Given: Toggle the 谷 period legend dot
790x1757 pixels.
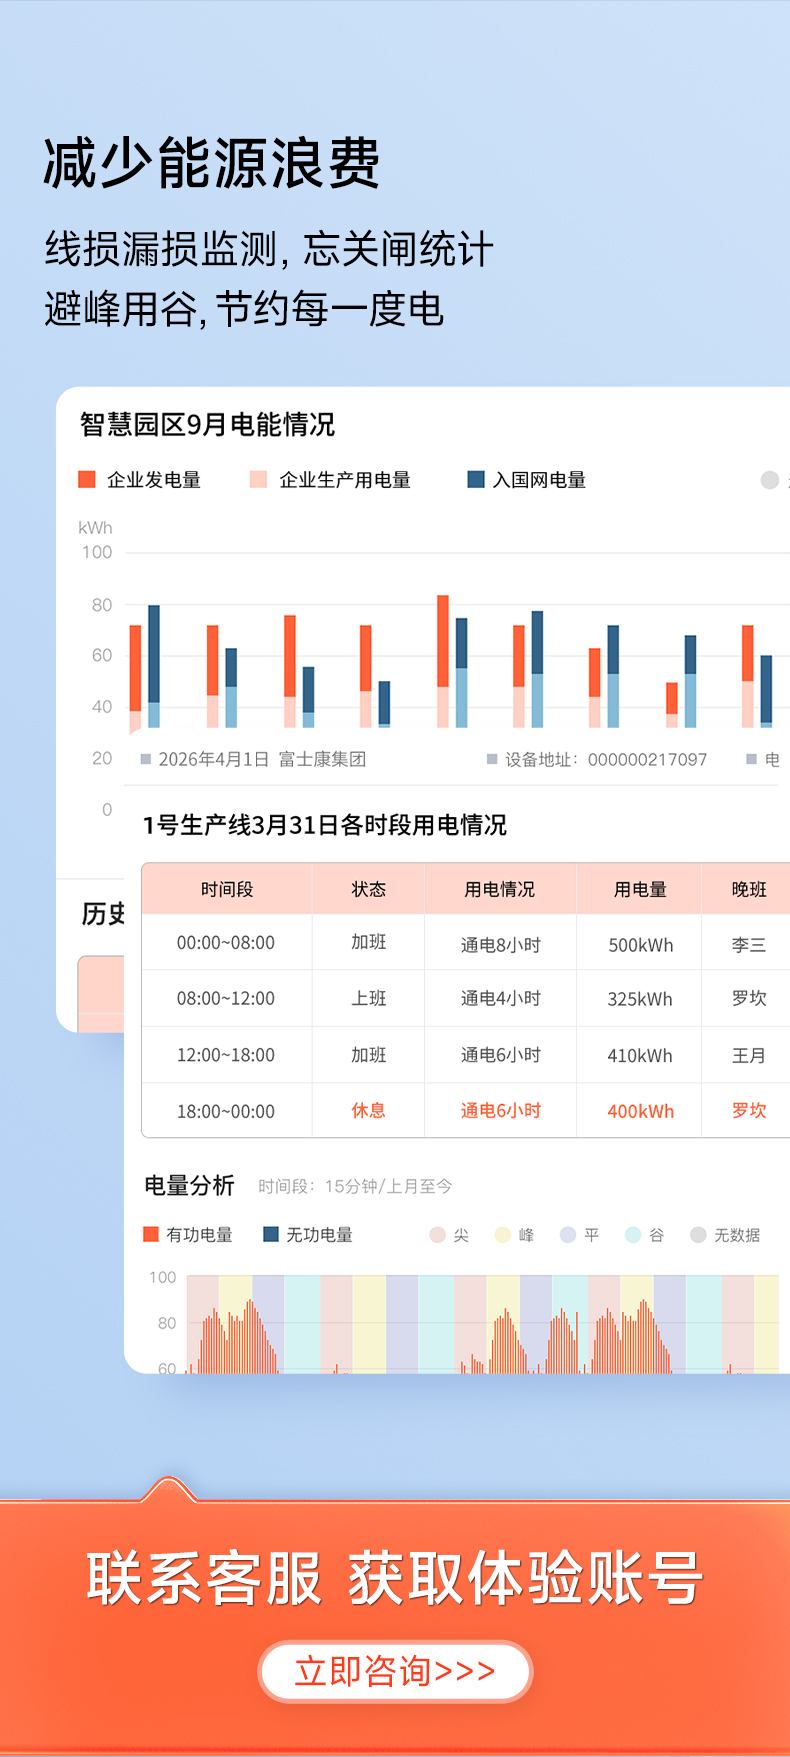Looking at the screenshot, I should [633, 1235].
